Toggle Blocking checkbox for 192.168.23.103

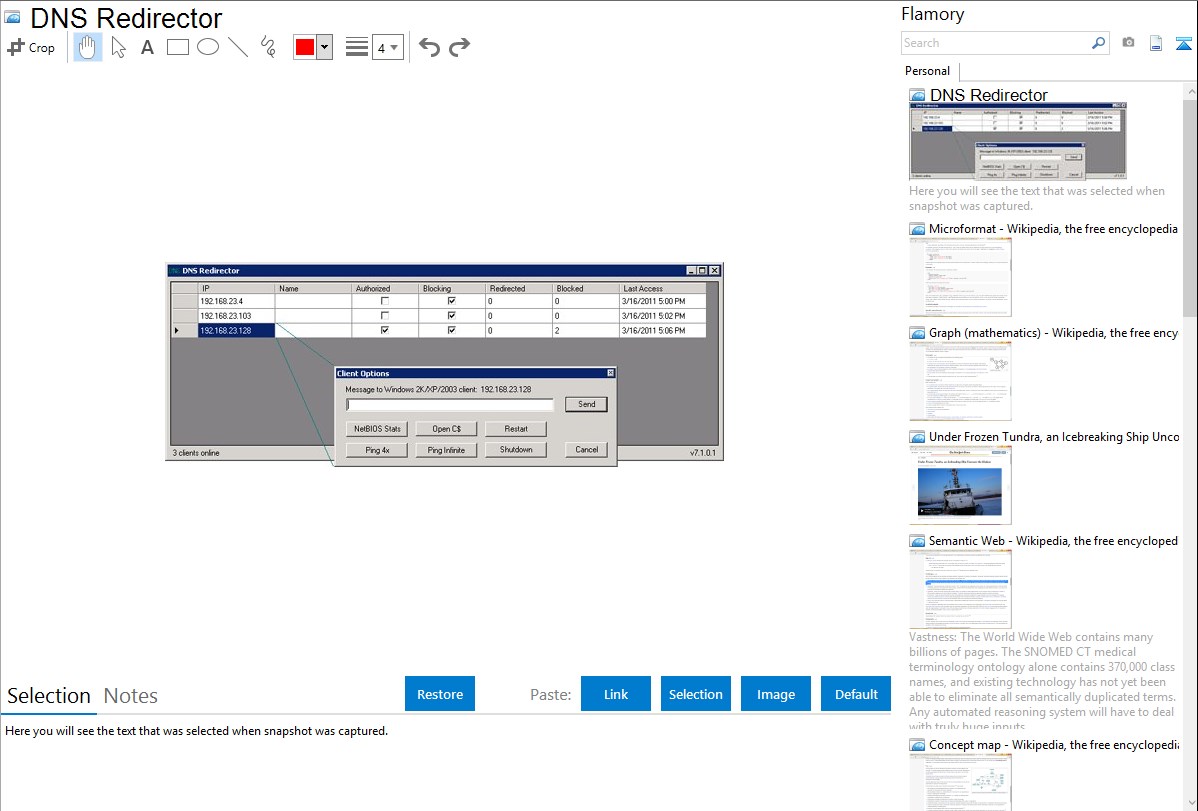(x=452, y=316)
